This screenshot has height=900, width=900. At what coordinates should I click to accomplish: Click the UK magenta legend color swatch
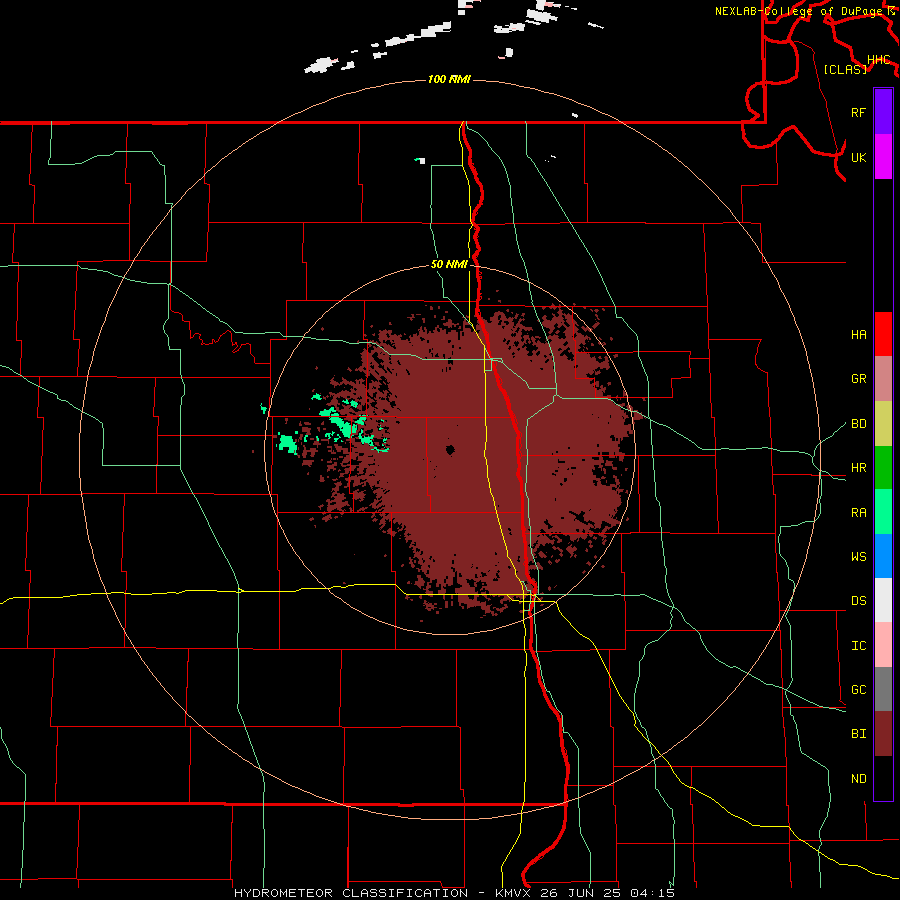[x=883, y=157]
